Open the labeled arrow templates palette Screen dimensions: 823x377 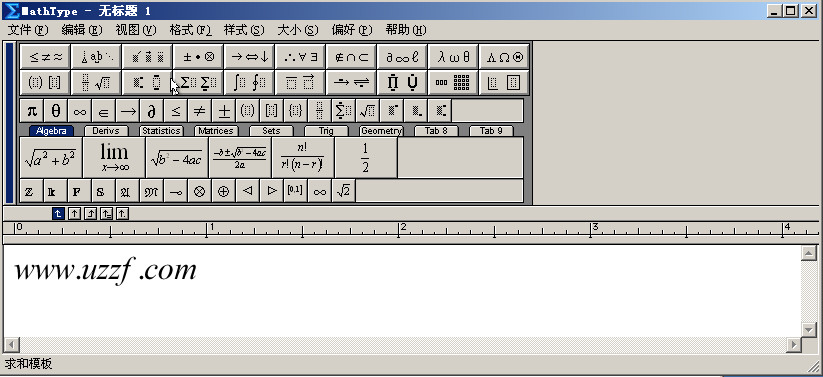[x=351, y=82]
